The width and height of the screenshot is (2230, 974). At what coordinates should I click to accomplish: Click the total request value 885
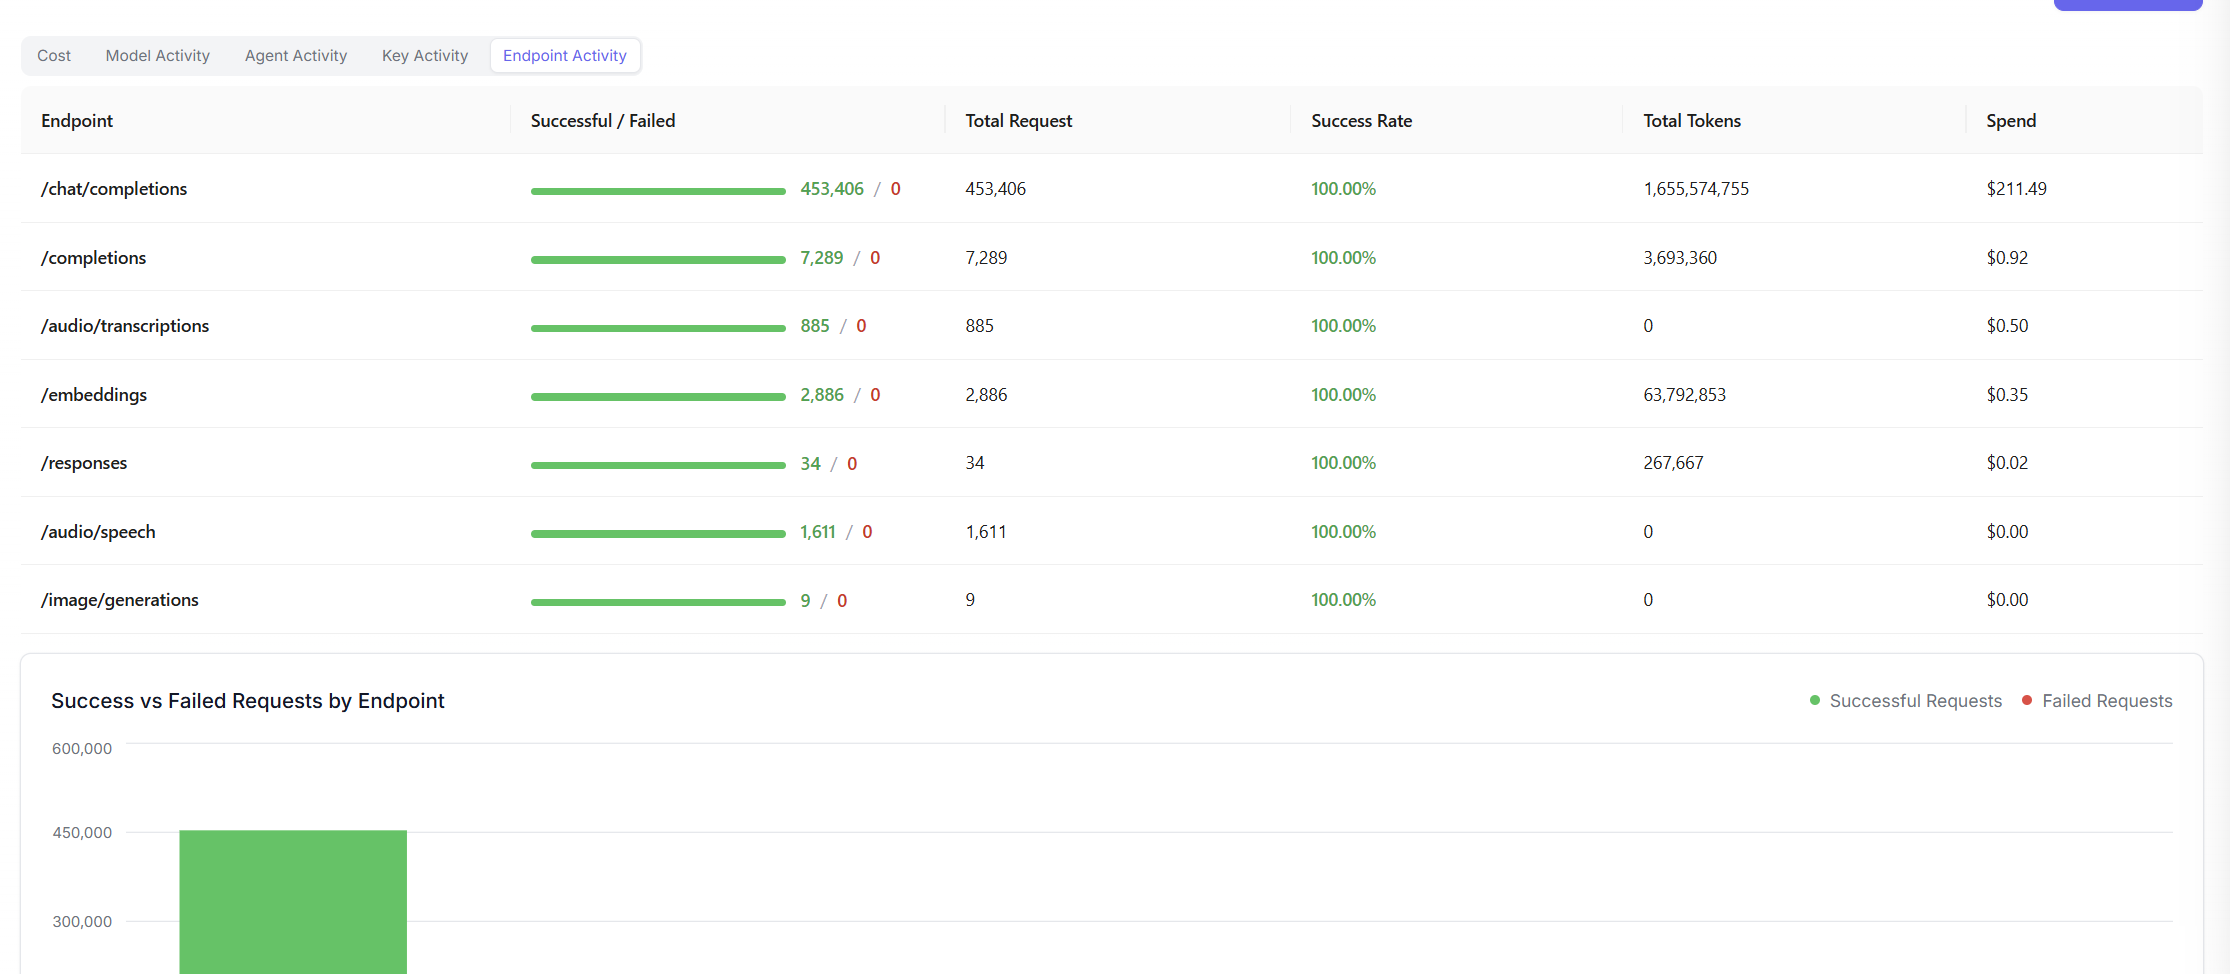[x=979, y=326]
